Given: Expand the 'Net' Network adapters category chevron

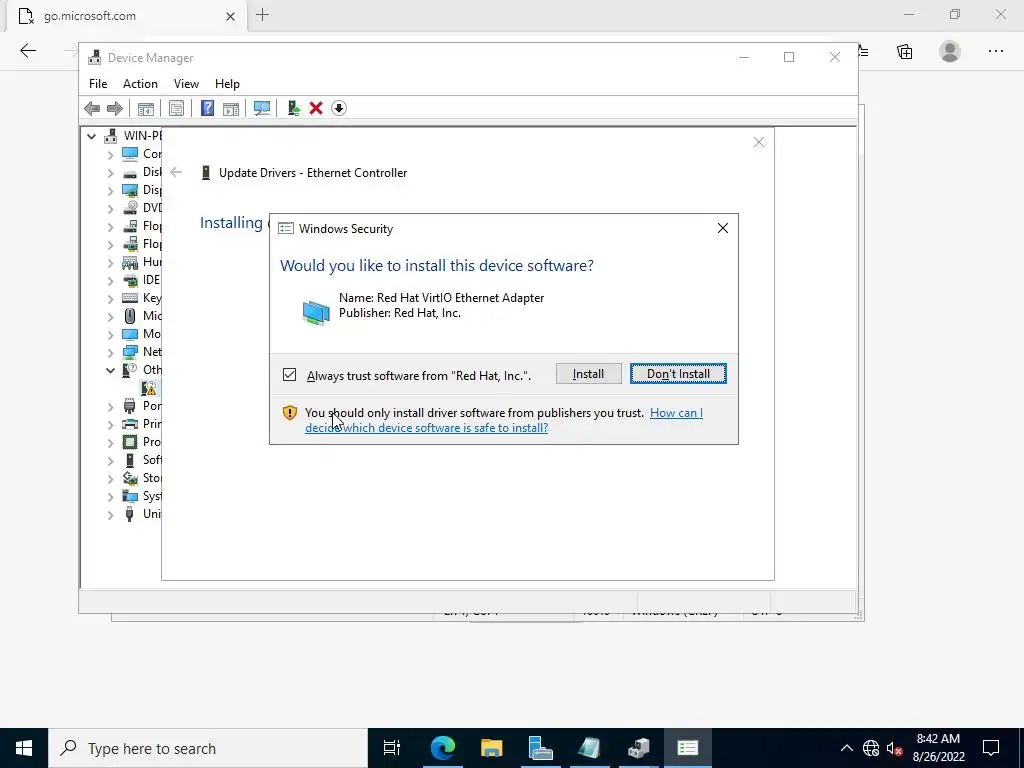Looking at the screenshot, I should pyautogui.click(x=110, y=353).
